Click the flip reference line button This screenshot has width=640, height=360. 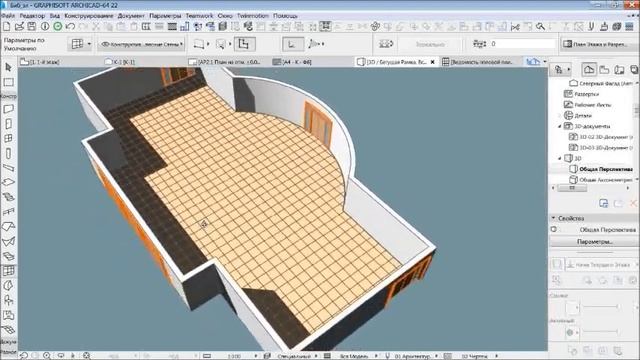tap(386, 44)
